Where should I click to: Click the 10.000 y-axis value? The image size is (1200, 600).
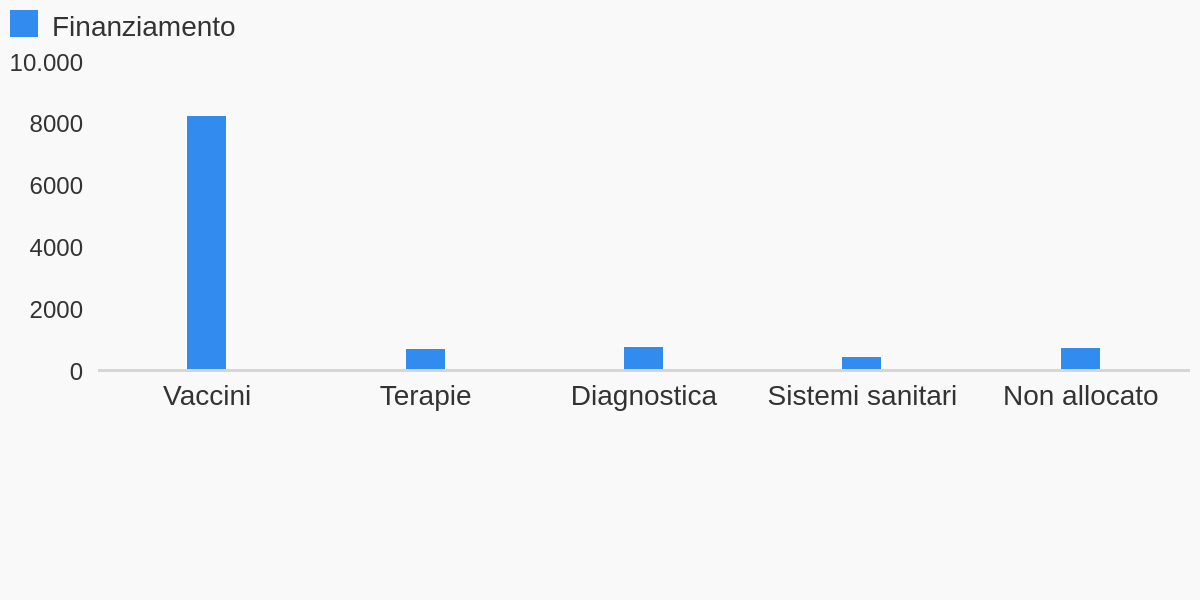pyautogui.click(x=46, y=63)
